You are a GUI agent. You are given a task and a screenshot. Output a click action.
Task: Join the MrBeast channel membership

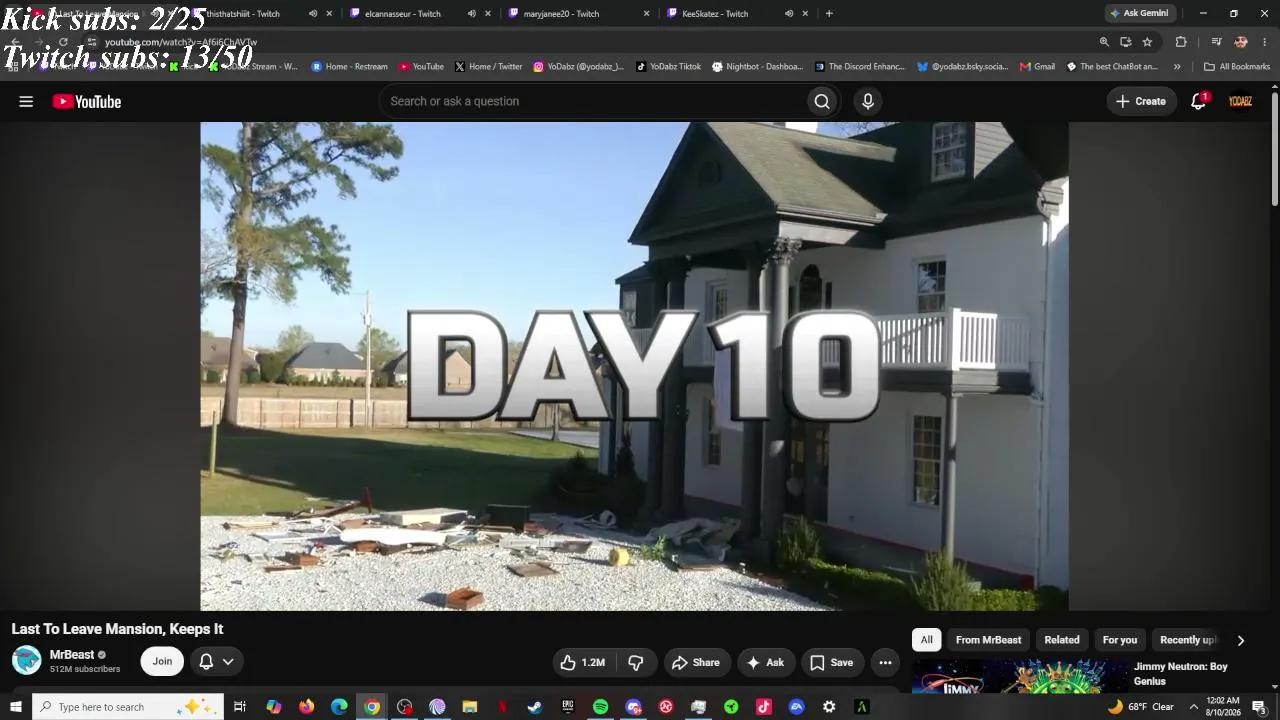click(x=162, y=661)
